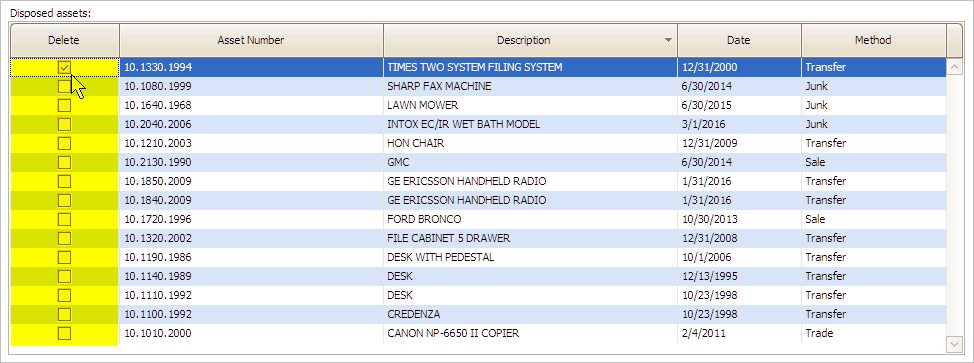Select the Trade method cell
Viewport: 974px width, 363px height.
873,334
